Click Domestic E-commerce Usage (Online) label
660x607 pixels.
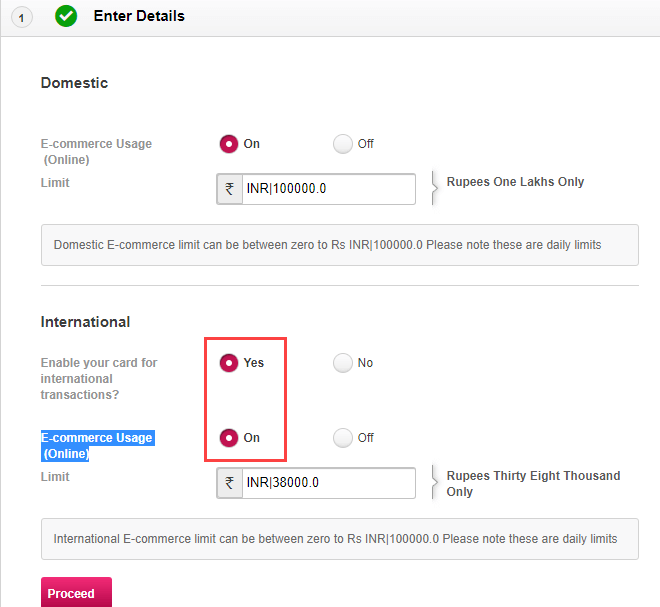coord(96,152)
